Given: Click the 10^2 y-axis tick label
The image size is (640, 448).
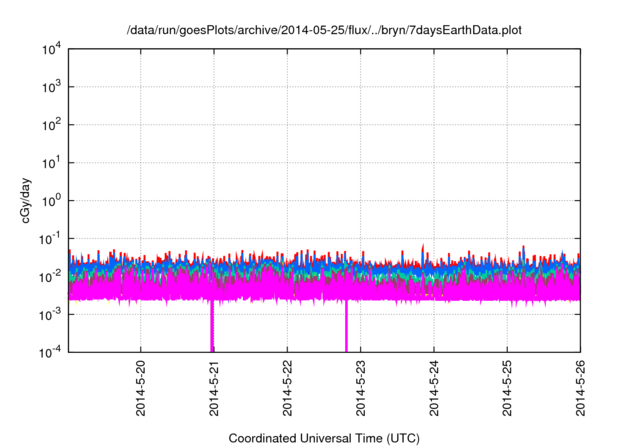Looking at the screenshot, I should [x=51, y=125].
